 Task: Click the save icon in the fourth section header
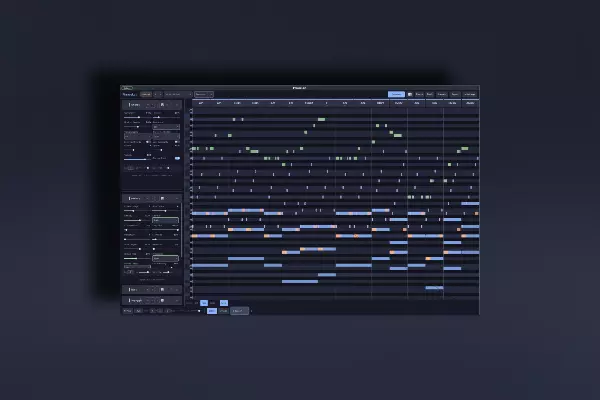(162, 300)
